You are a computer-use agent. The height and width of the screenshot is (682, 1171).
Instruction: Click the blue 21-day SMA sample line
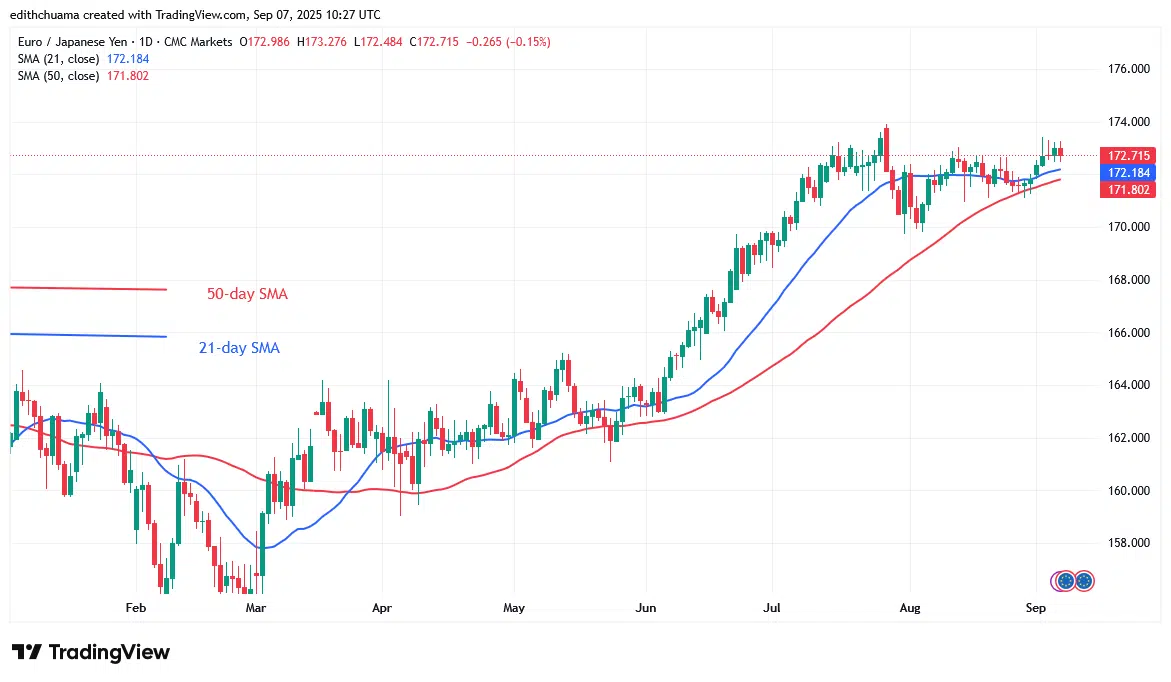click(x=88, y=335)
